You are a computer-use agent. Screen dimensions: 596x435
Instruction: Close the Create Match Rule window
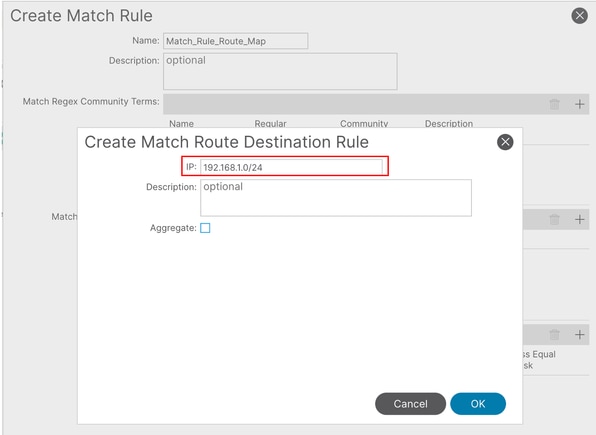point(579,16)
